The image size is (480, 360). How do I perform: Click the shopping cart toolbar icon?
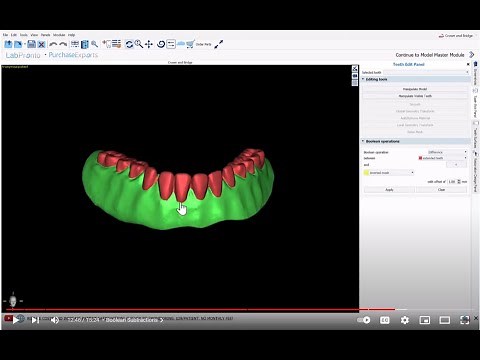tap(190, 44)
